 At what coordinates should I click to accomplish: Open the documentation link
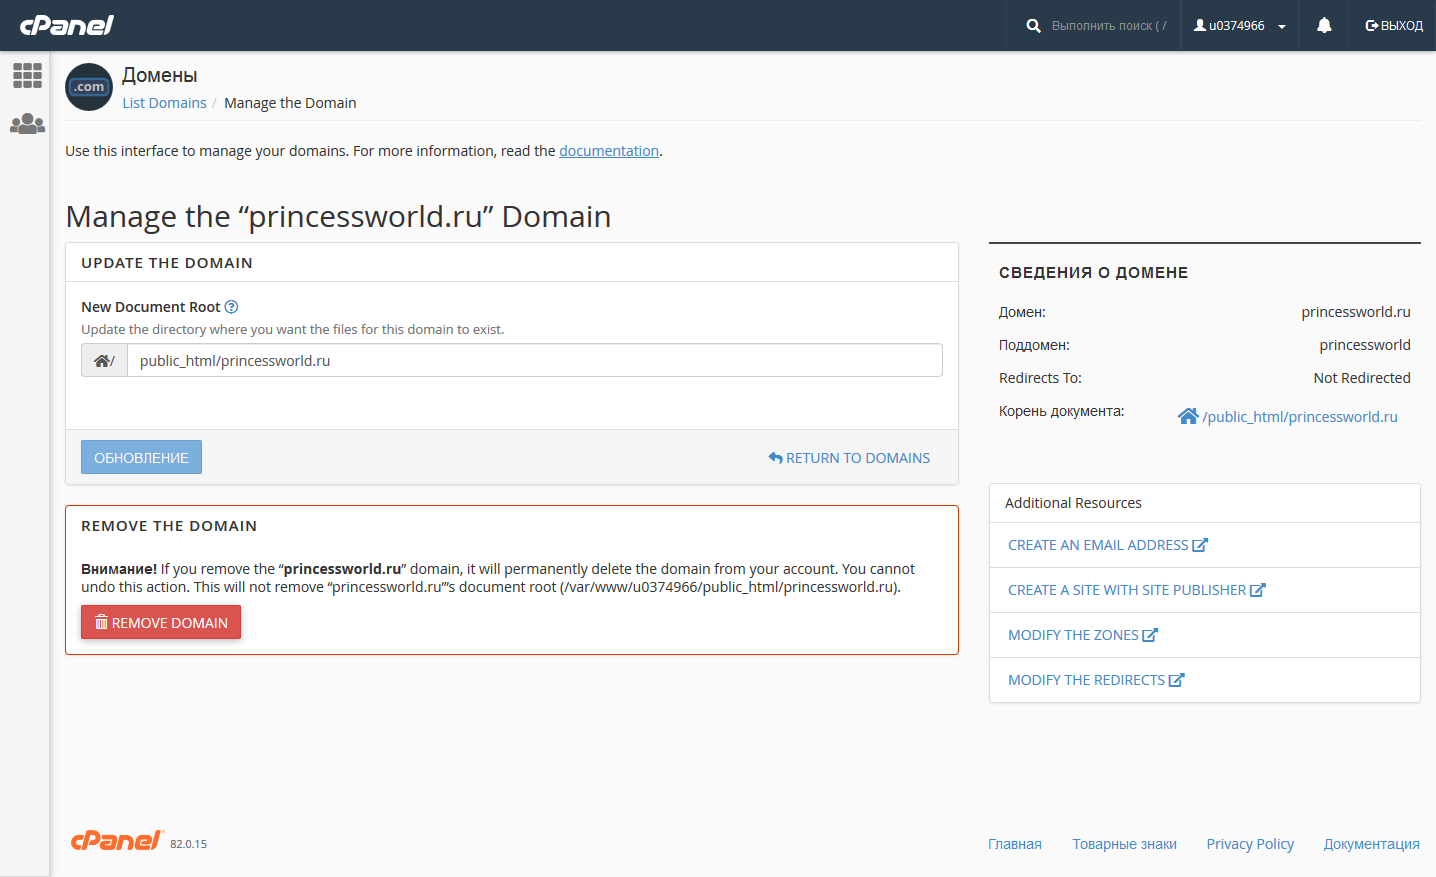click(x=609, y=151)
